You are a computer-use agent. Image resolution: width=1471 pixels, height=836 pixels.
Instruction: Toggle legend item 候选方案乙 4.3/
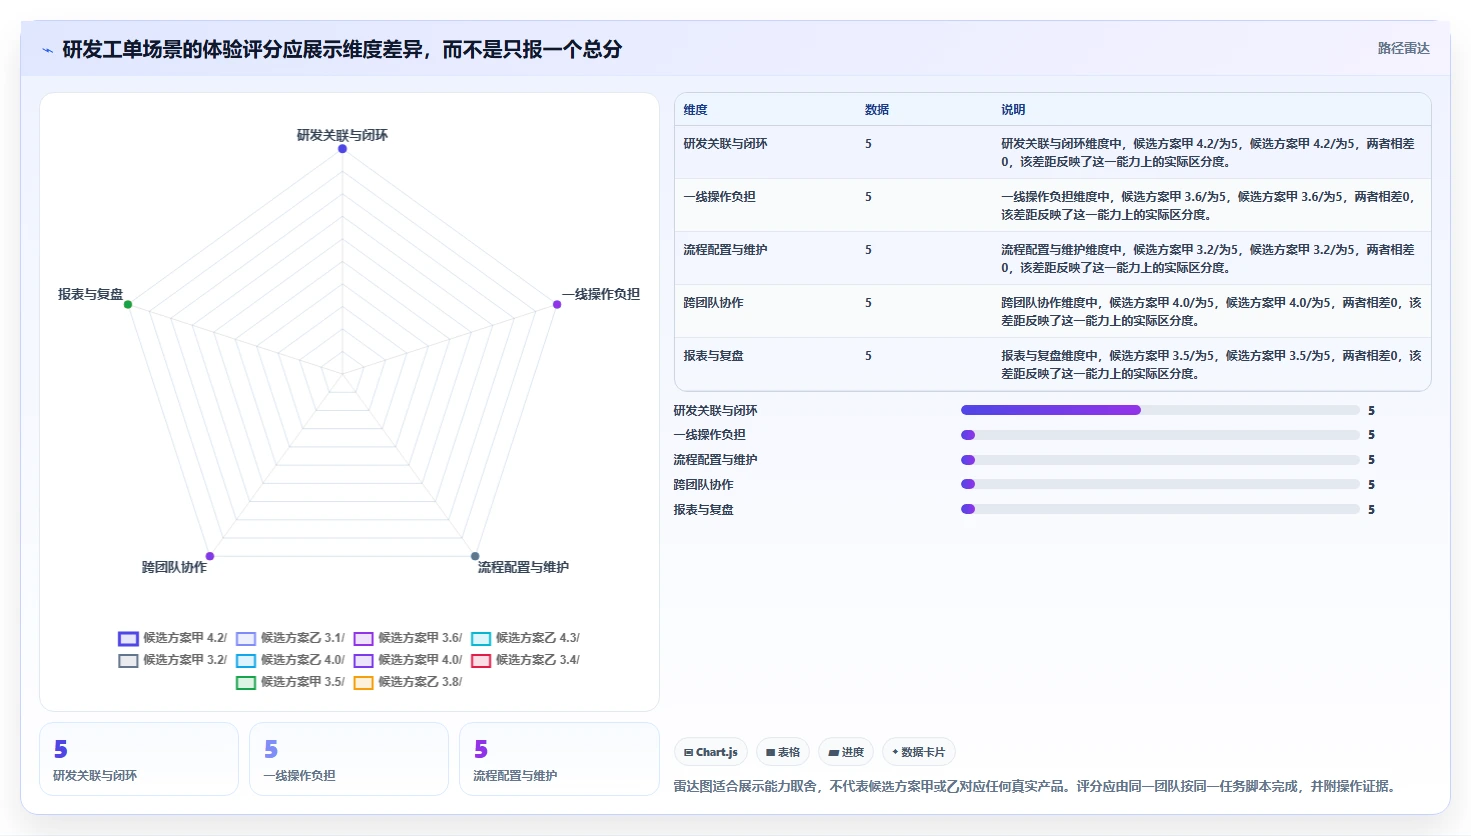(x=525, y=638)
